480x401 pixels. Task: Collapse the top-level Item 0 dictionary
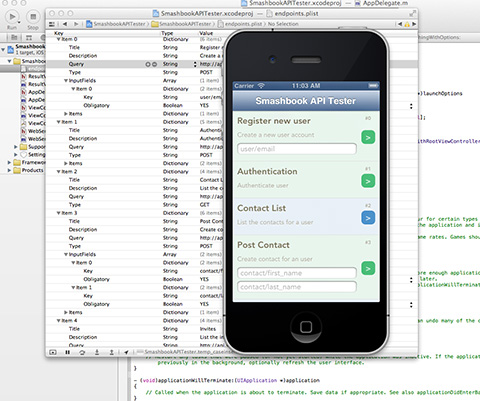(59, 39)
